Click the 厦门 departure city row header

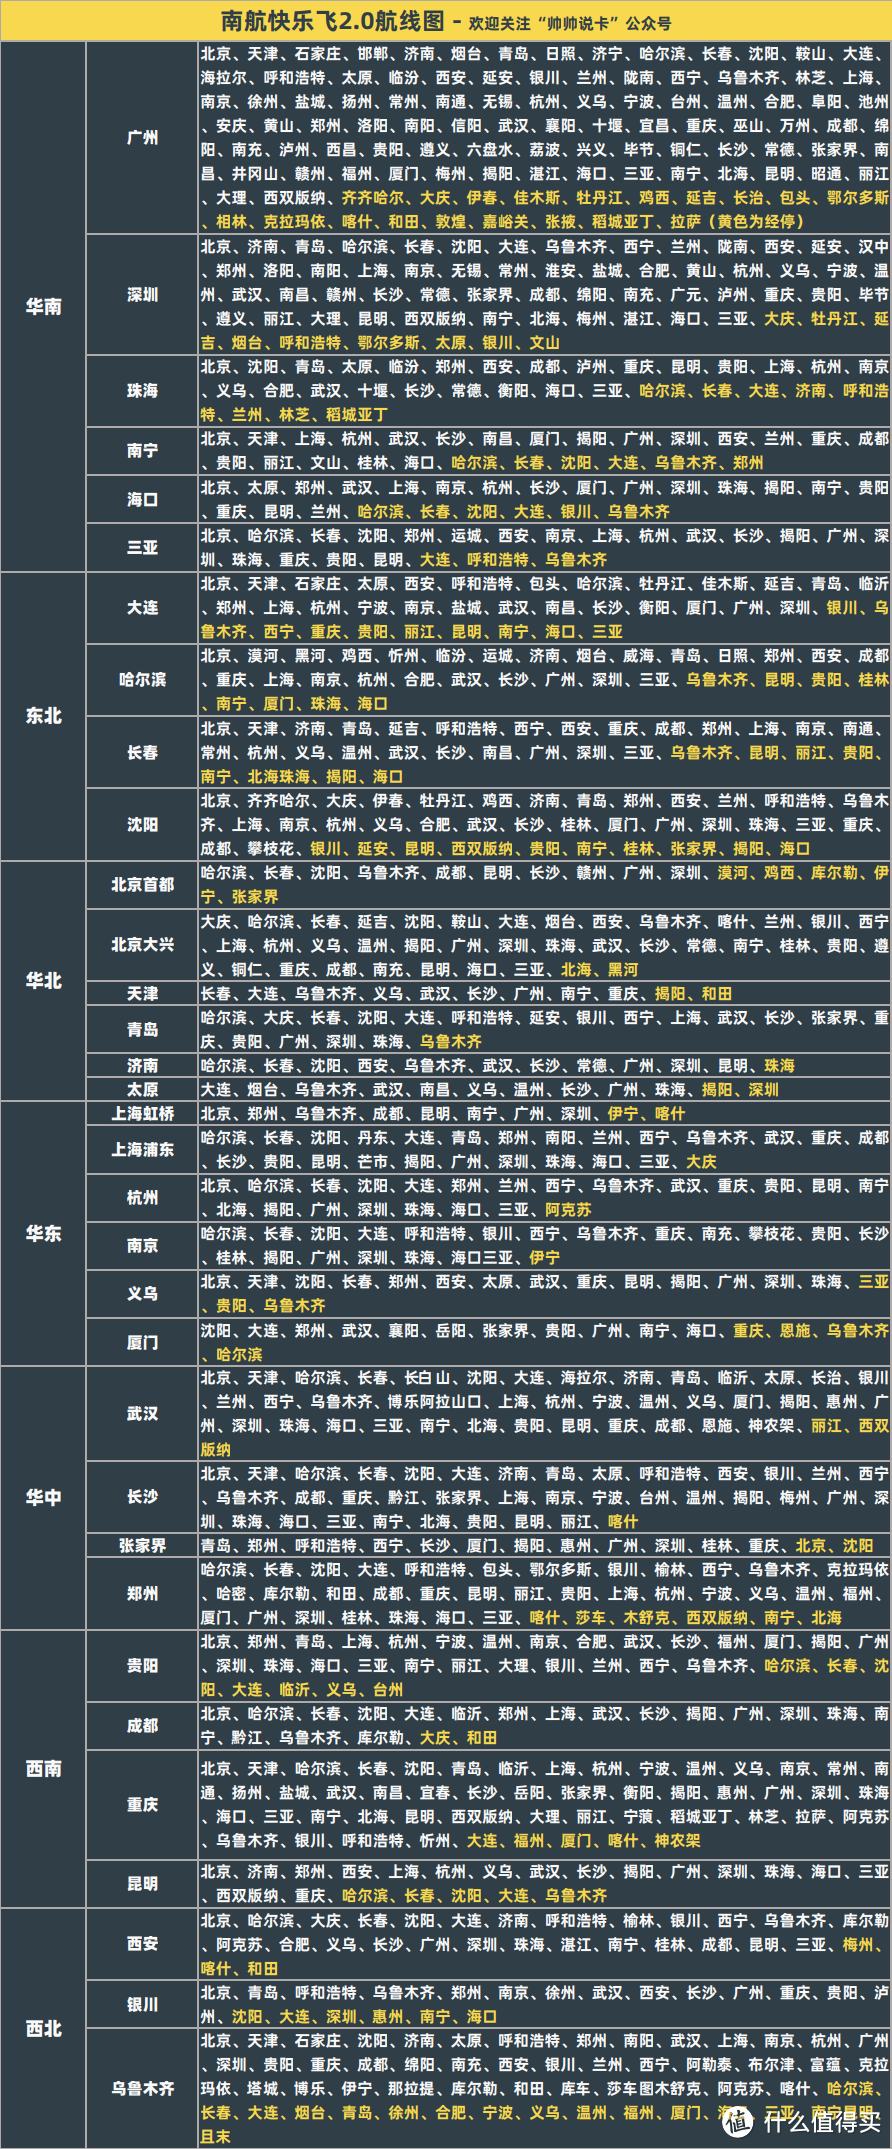143,1342
